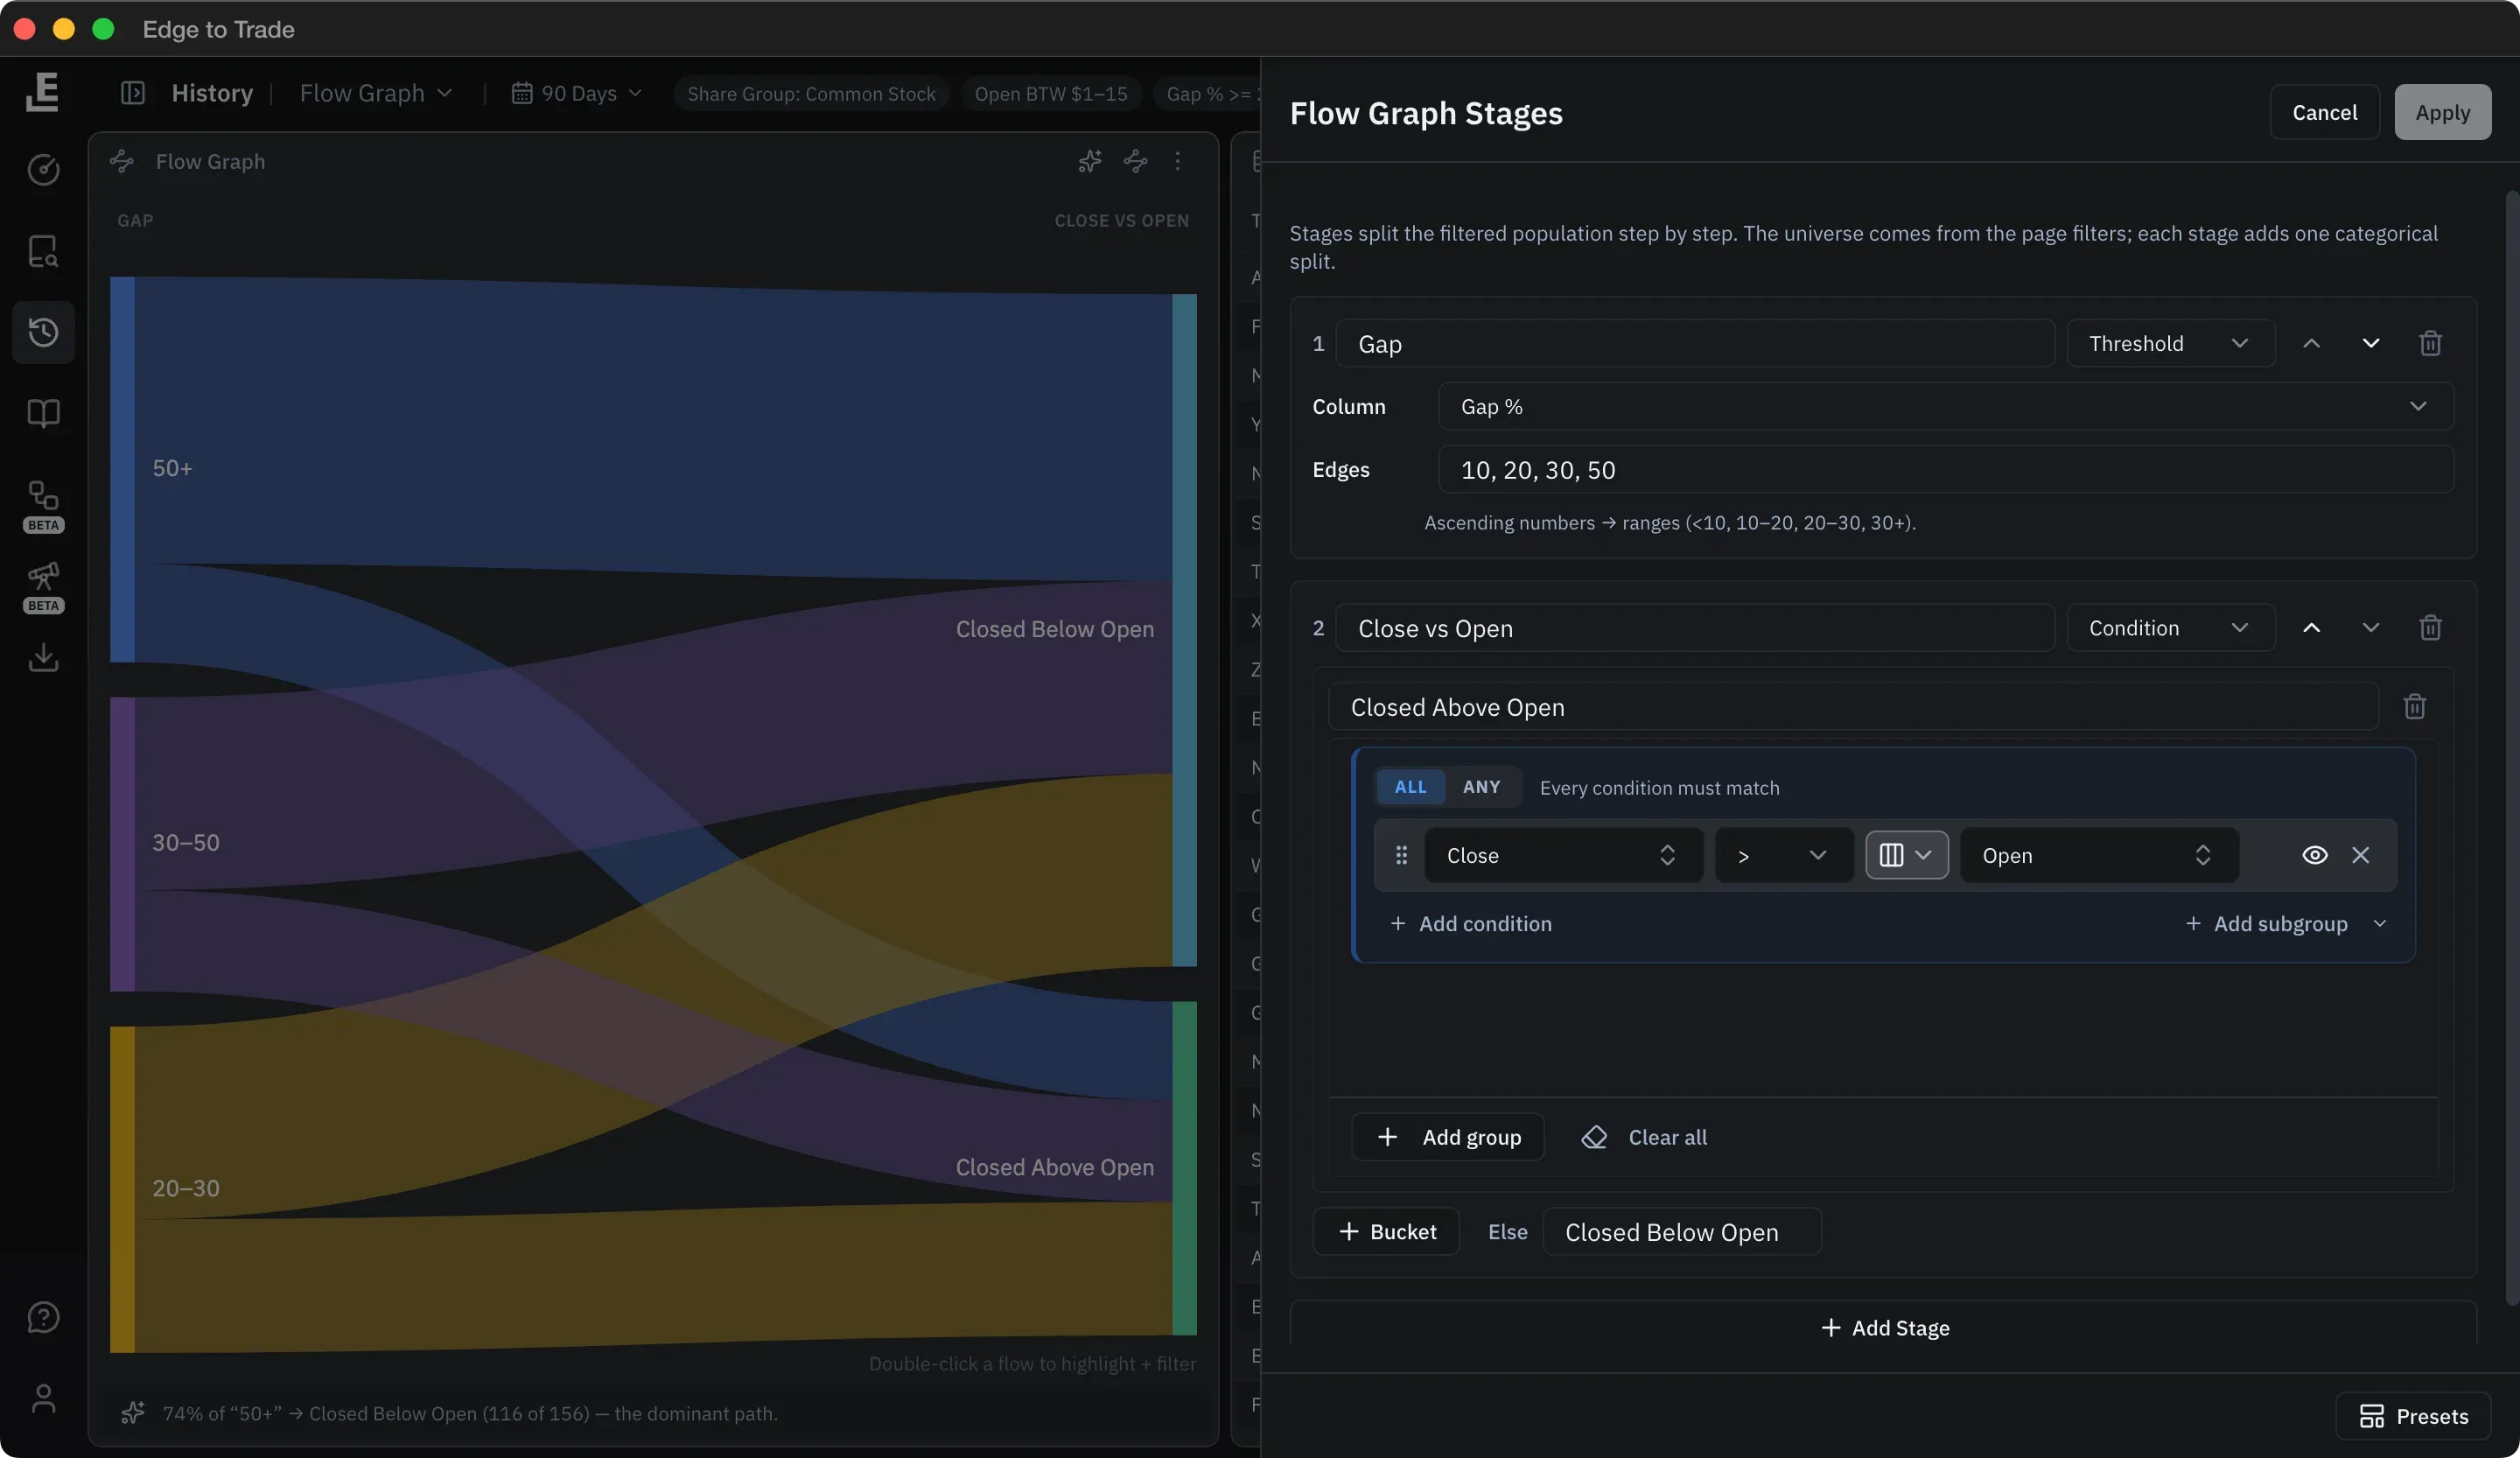Open the Presets button
The image size is (2520, 1458).
click(2412, 1415)
